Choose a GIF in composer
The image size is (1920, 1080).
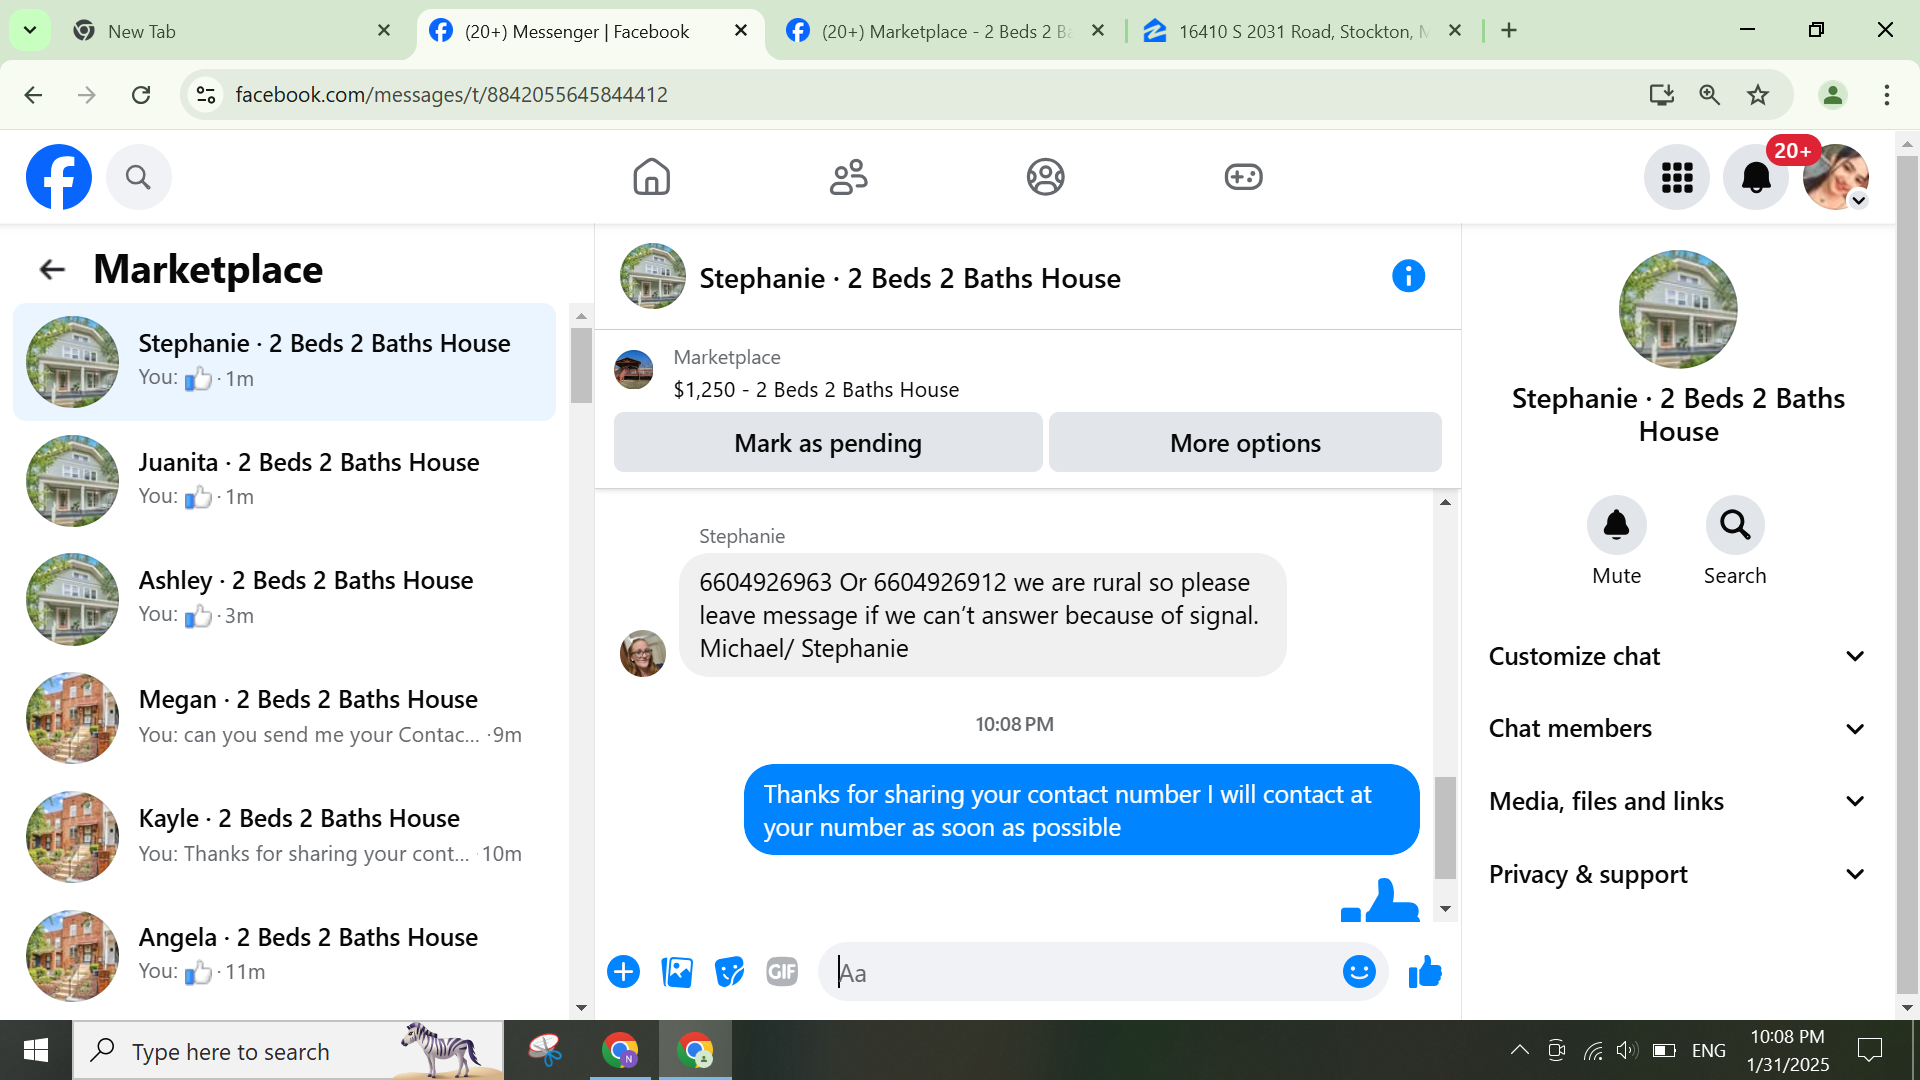click(782, 972)
